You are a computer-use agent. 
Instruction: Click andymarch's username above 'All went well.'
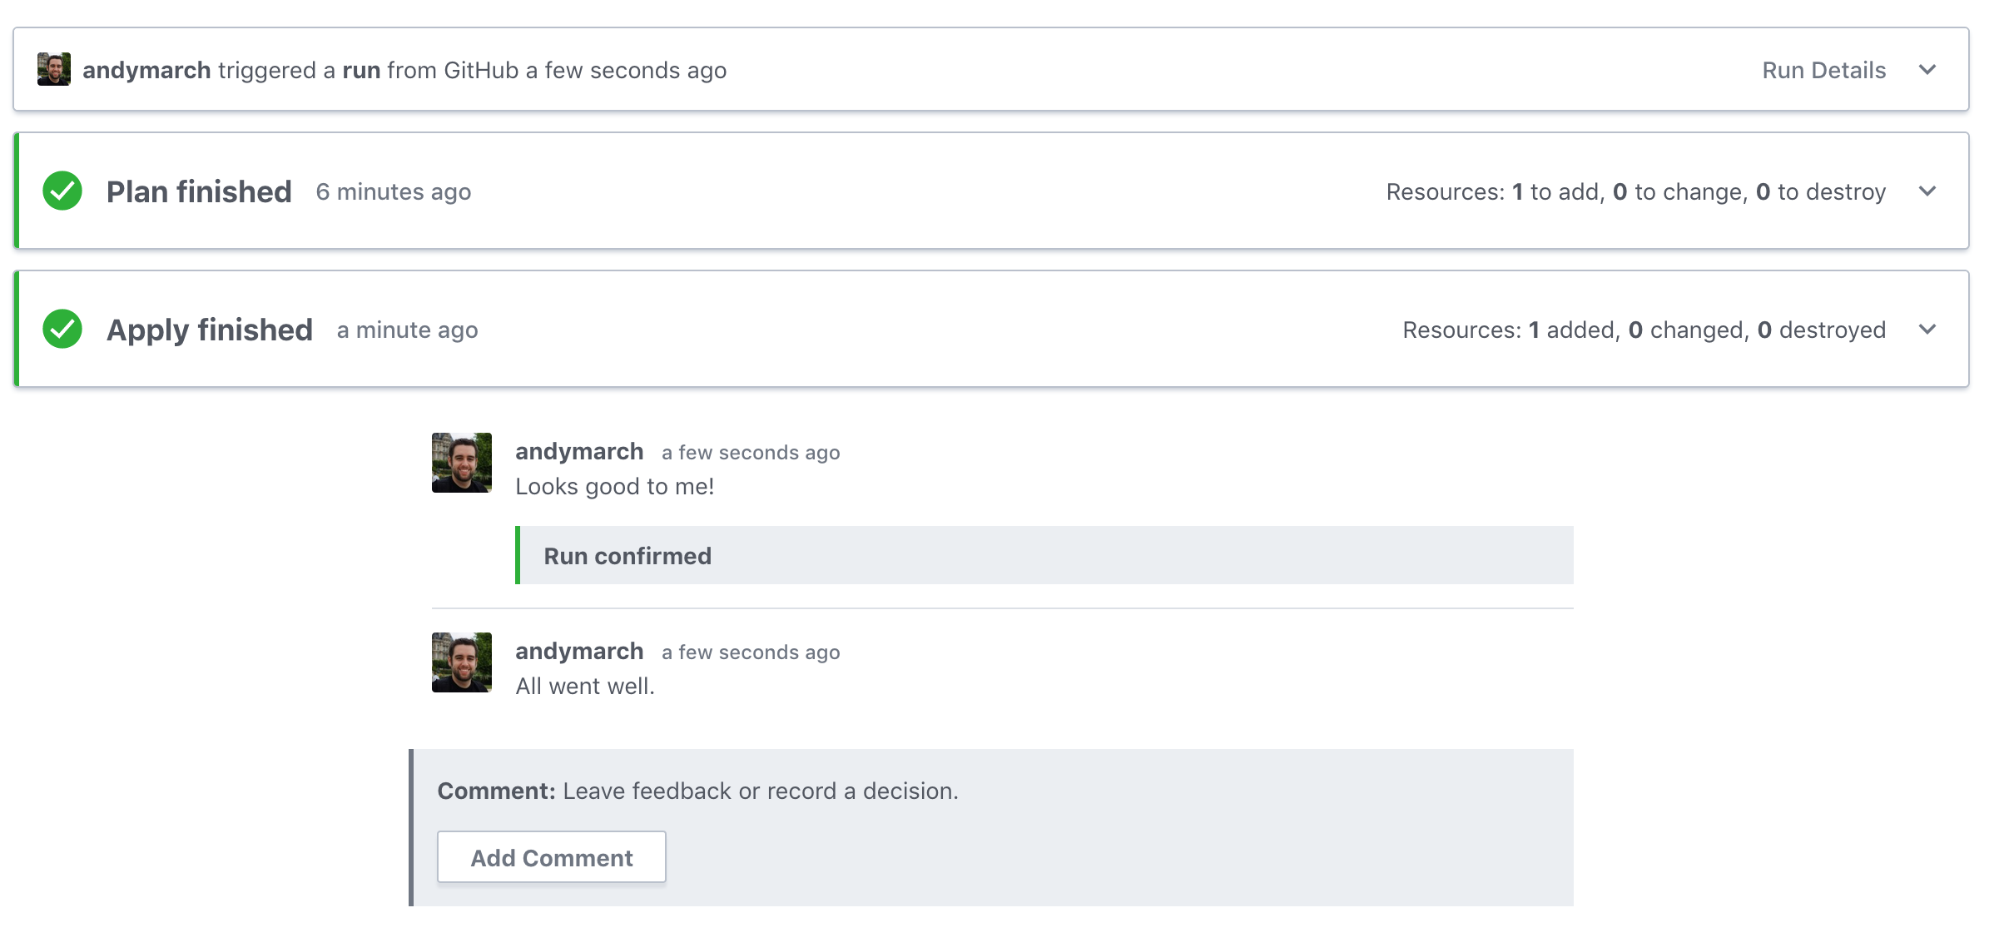coord(579,651)
